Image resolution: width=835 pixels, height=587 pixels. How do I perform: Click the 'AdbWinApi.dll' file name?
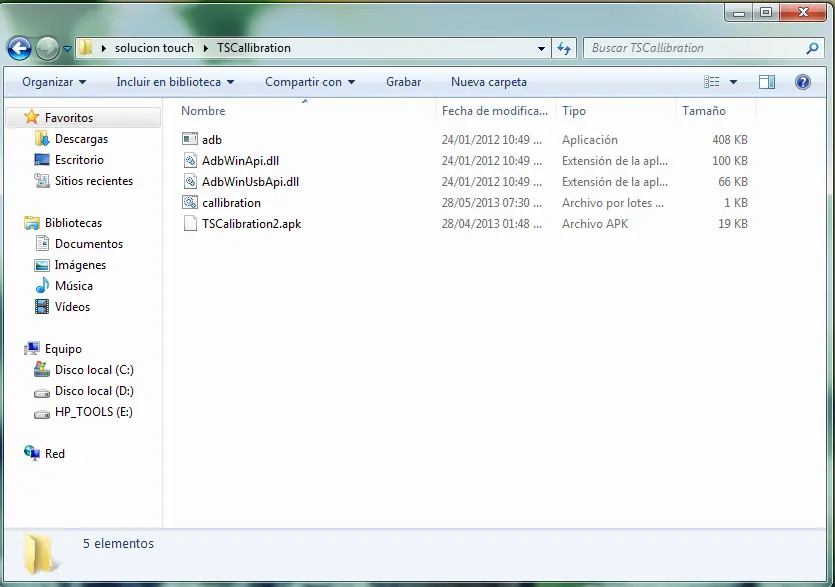[240, 160]
